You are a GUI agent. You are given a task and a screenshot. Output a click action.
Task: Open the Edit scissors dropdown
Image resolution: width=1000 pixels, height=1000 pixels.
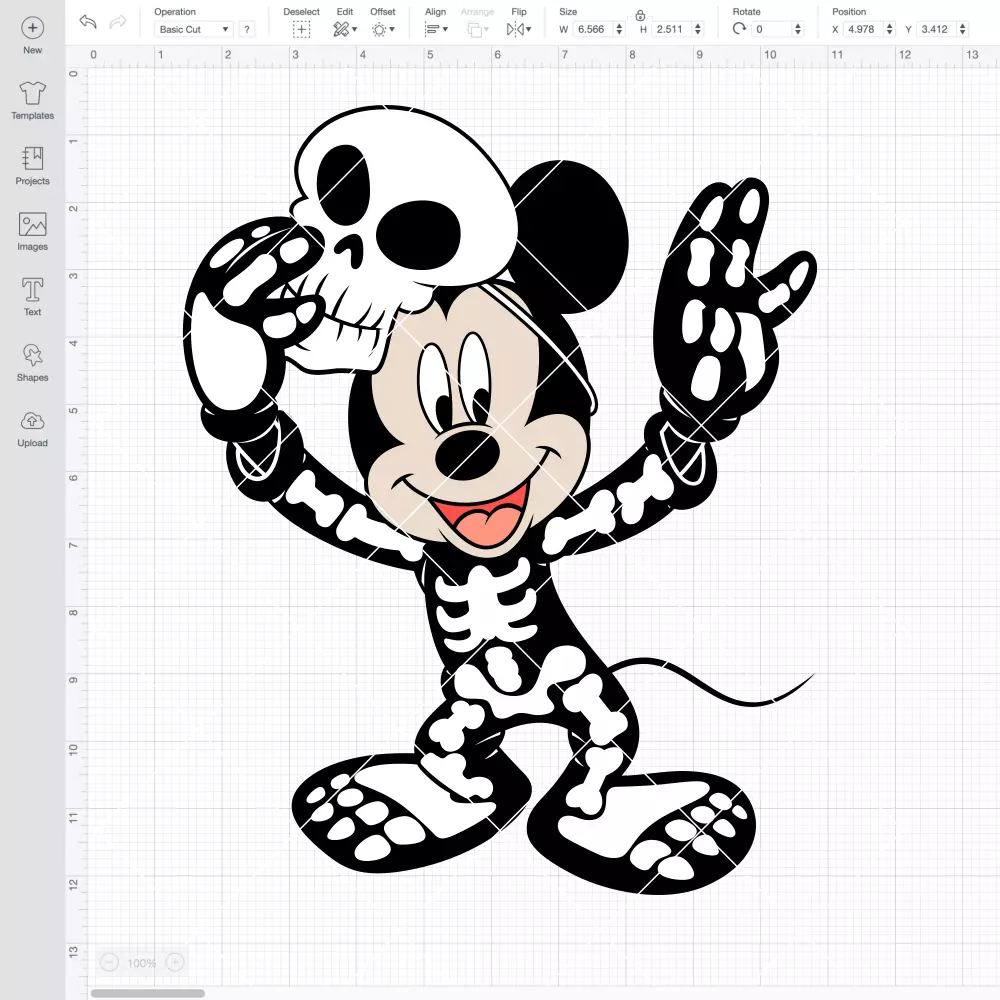(345, 29)
